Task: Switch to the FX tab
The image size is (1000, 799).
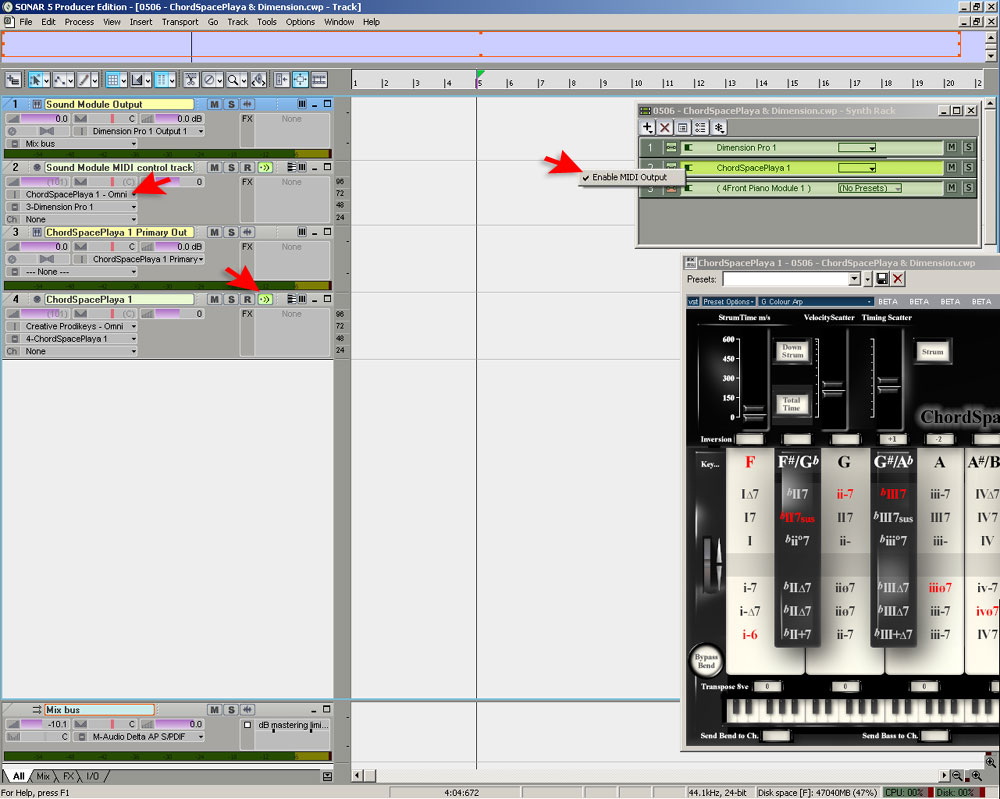Action: tap(68, 776)
